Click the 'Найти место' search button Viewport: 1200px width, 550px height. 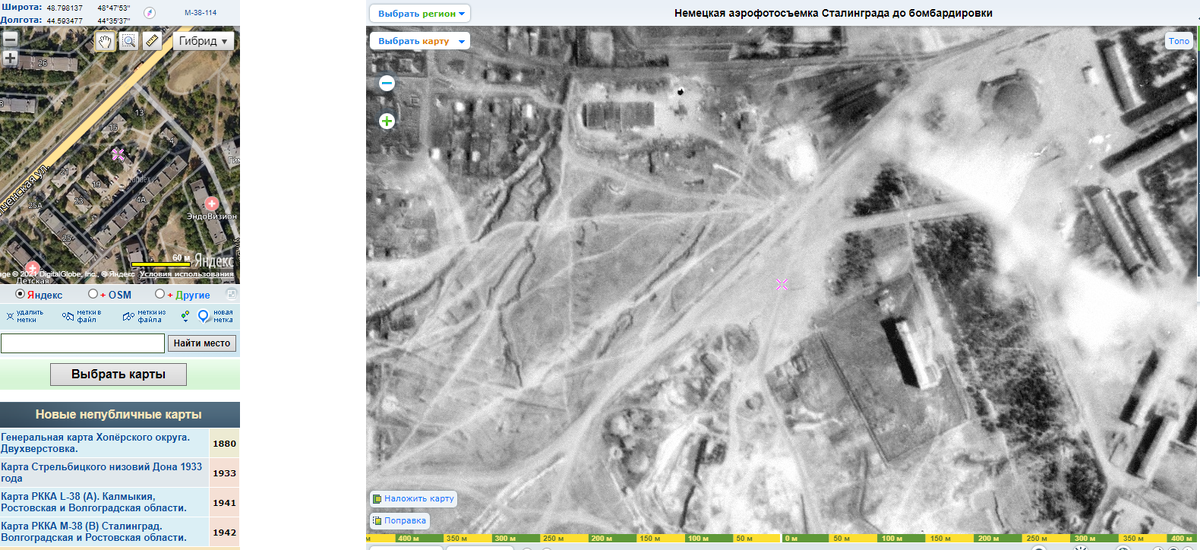pos(203,343)
